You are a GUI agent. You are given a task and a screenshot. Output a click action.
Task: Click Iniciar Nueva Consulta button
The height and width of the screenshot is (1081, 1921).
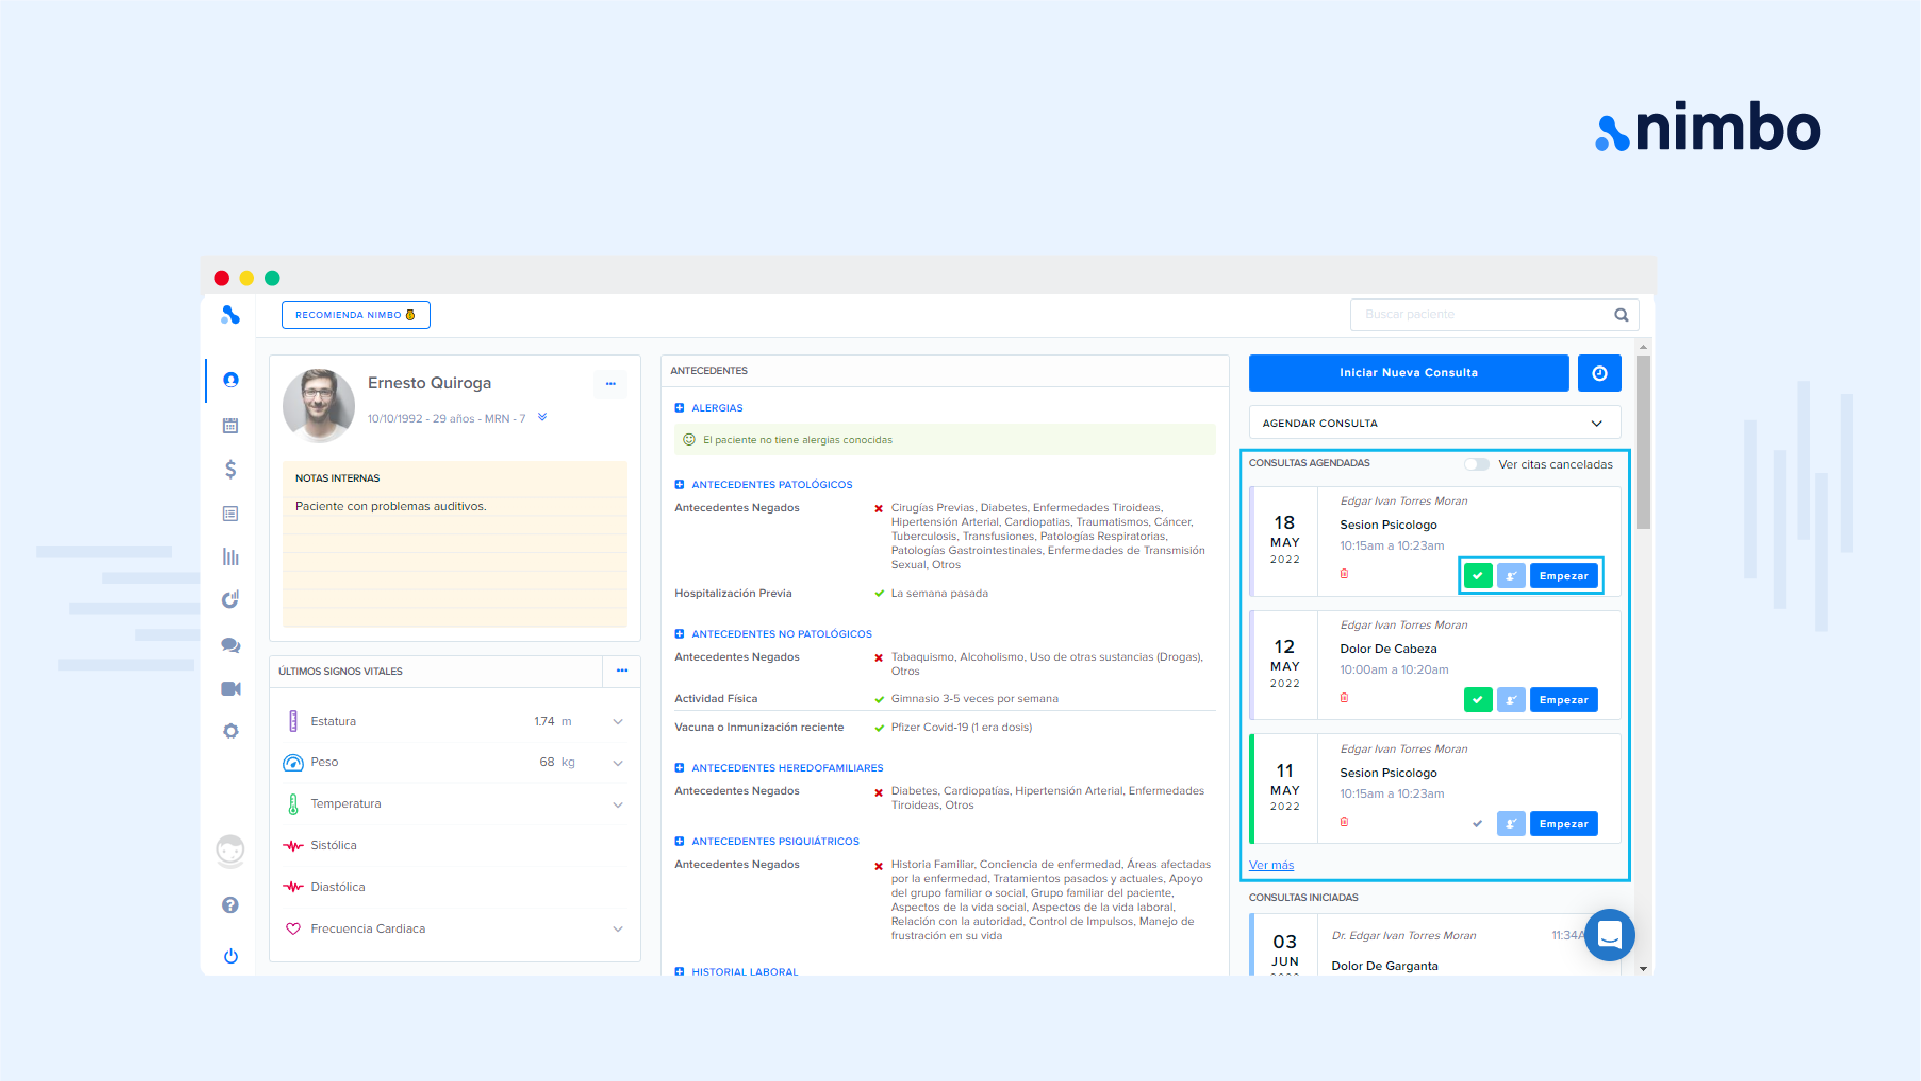1408,373
